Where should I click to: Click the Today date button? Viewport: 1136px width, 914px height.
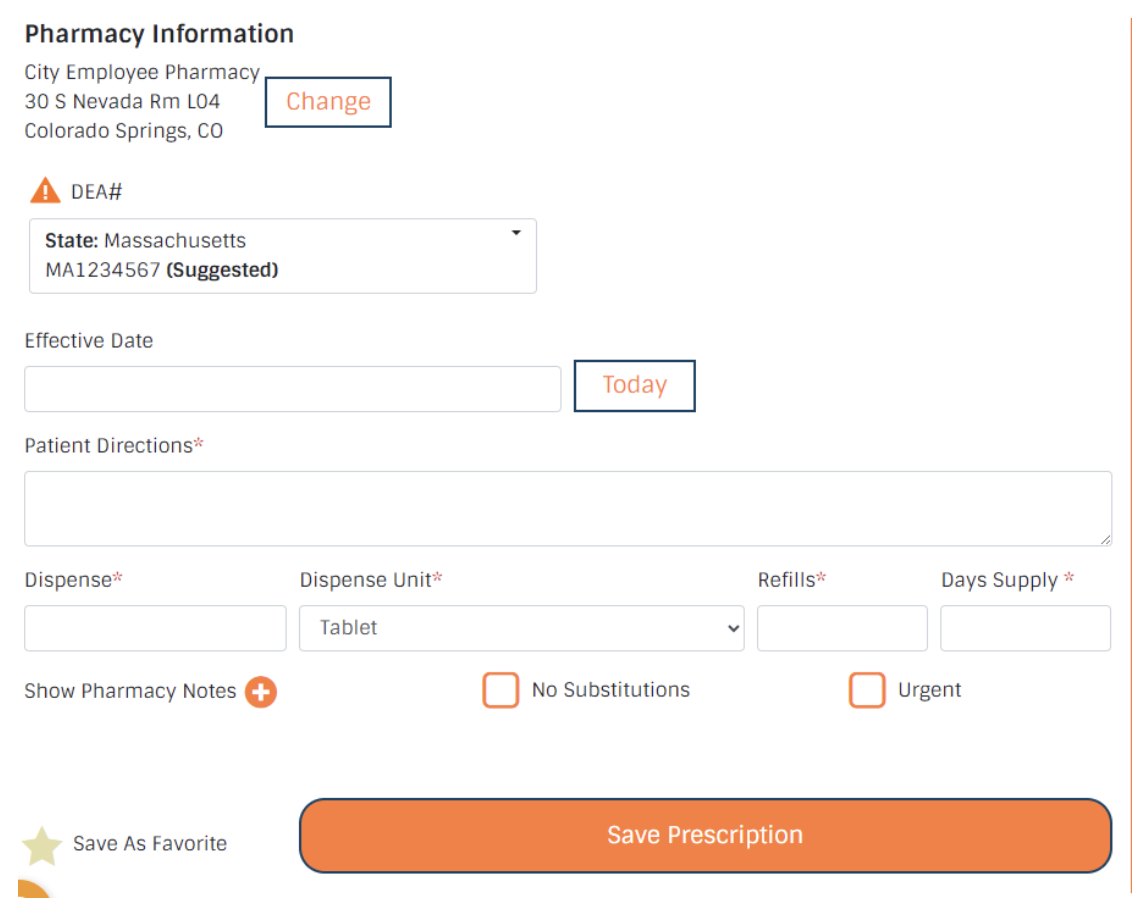point(634,386)
